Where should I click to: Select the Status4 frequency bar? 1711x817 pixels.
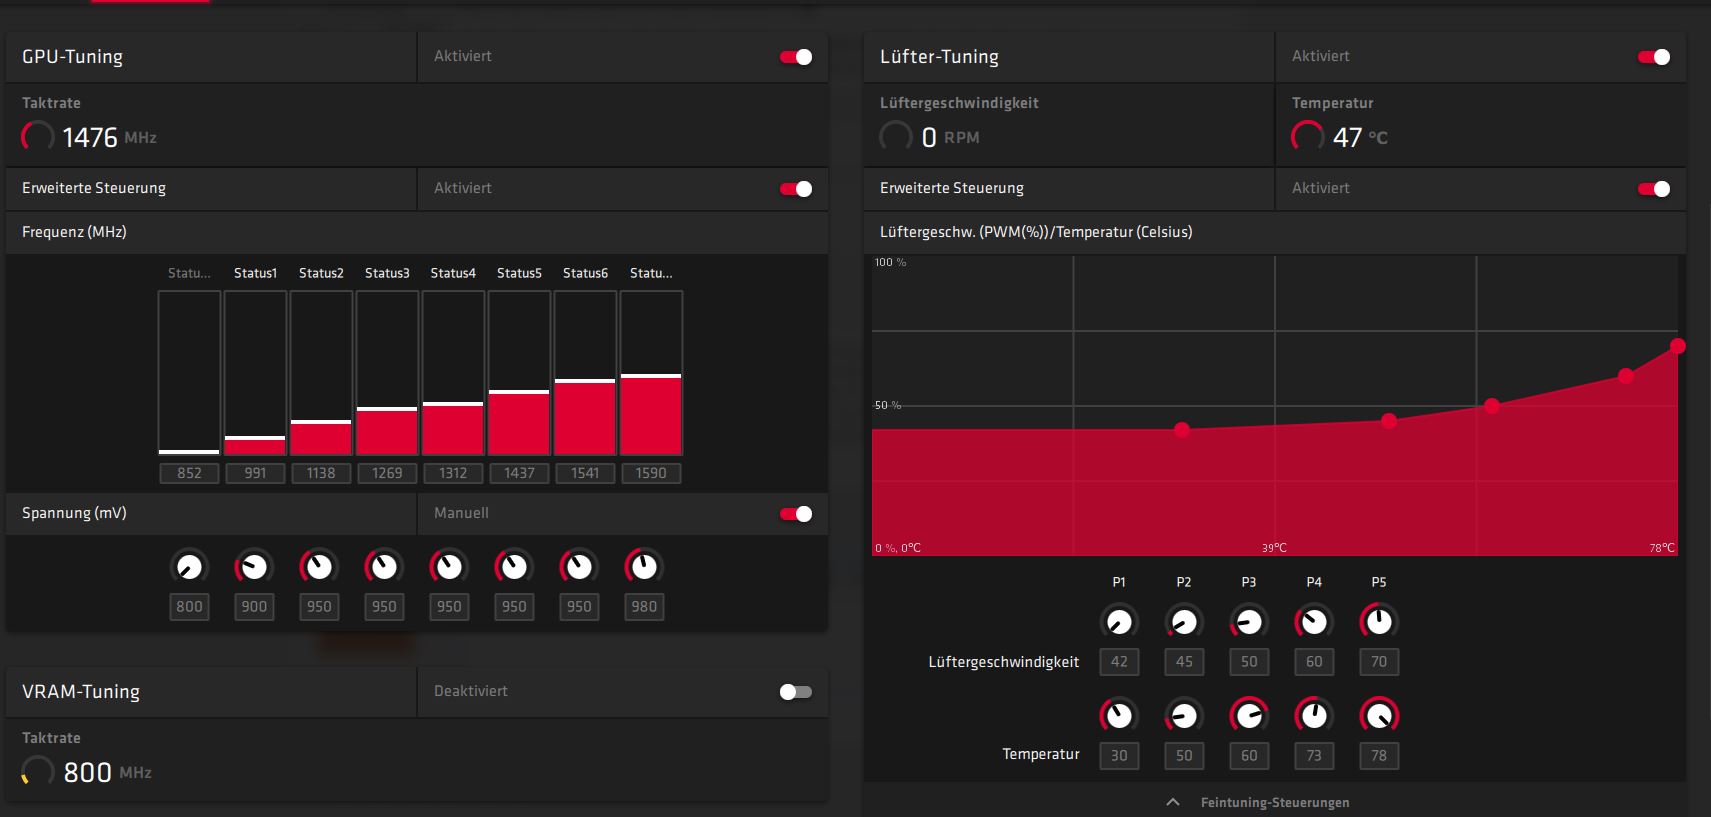pyautogui.click(x=453, y=373)
